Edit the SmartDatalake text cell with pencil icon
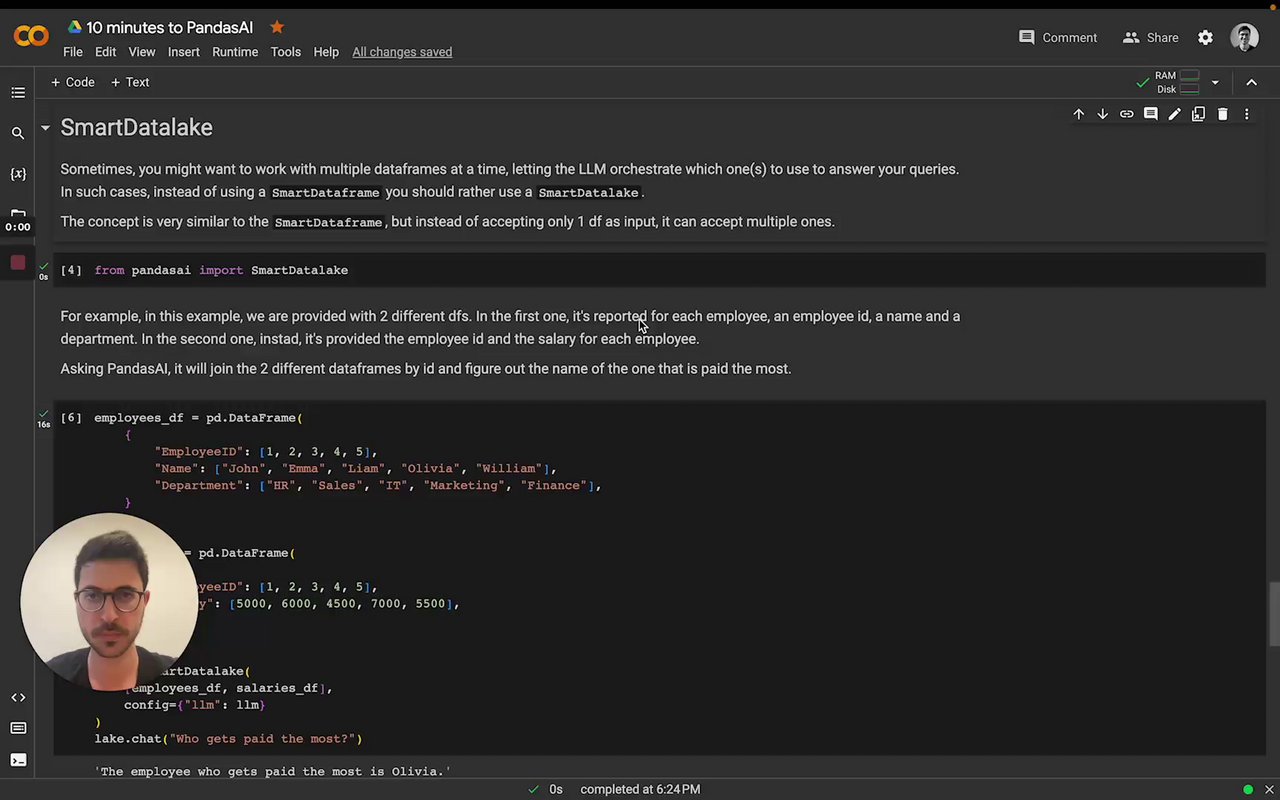Viewport: 1280px width, 800px height. [1174, 114]
